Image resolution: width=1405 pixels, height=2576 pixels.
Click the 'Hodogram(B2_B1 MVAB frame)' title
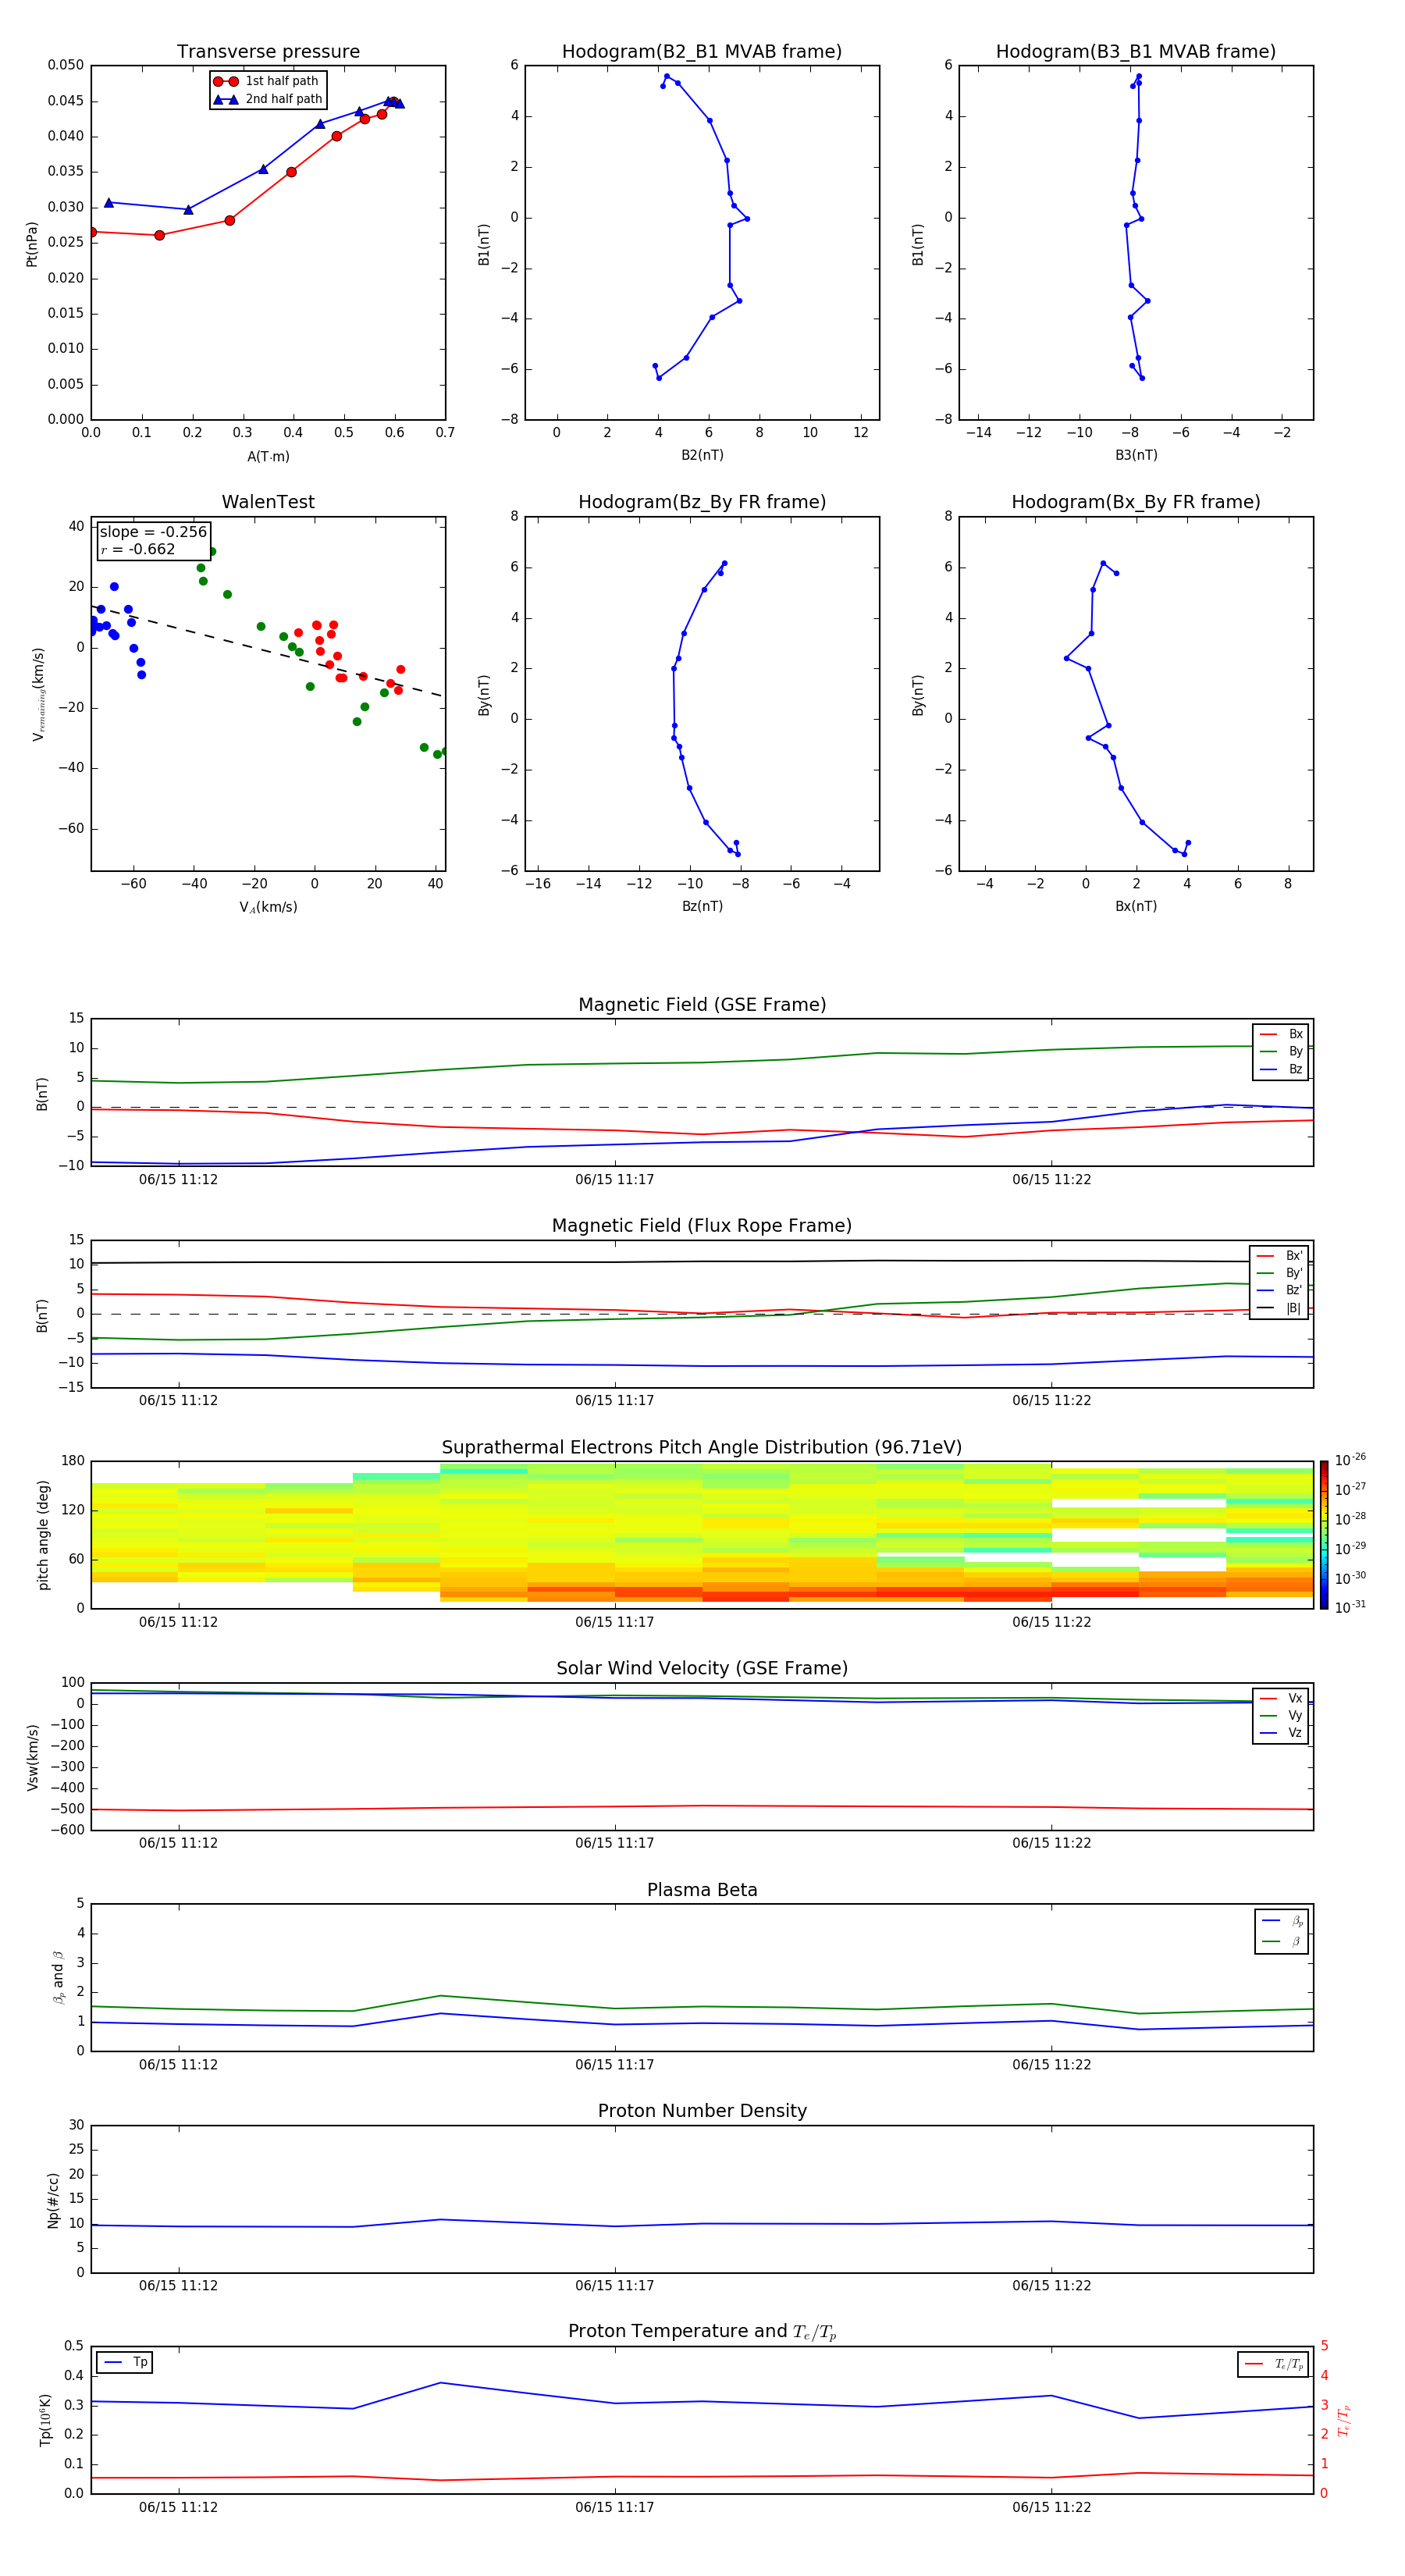coord(702,51)
